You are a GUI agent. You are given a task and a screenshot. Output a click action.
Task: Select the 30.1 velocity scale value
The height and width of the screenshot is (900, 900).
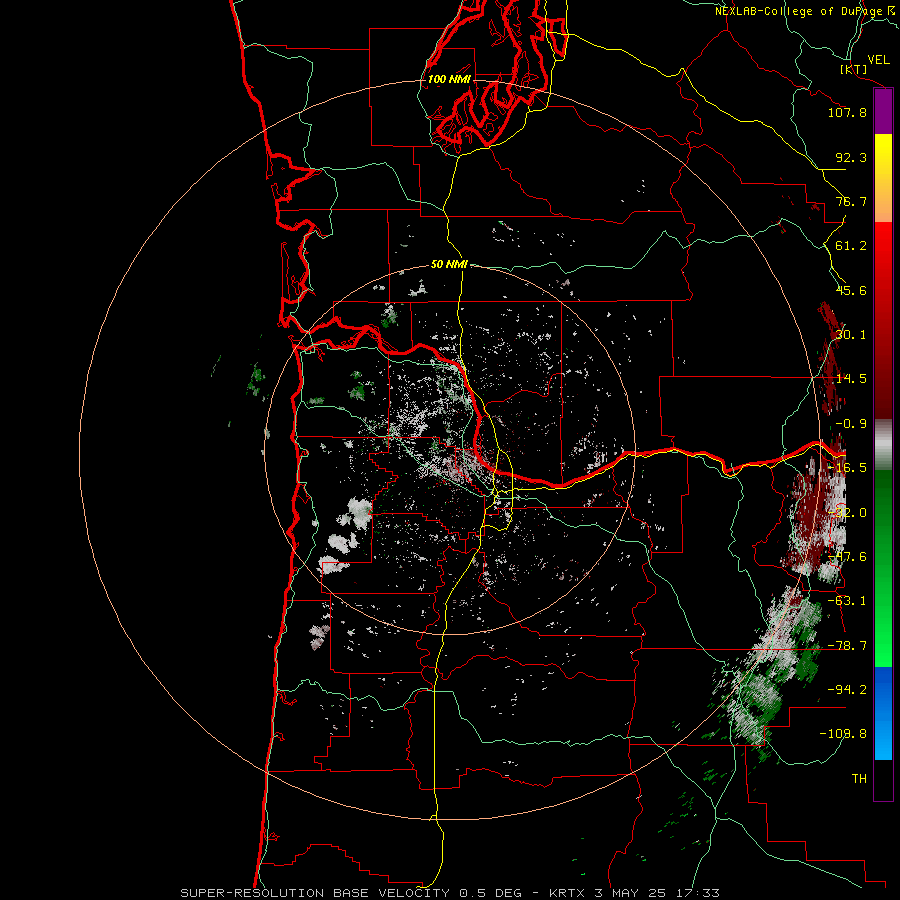click(x=851, y=335)
